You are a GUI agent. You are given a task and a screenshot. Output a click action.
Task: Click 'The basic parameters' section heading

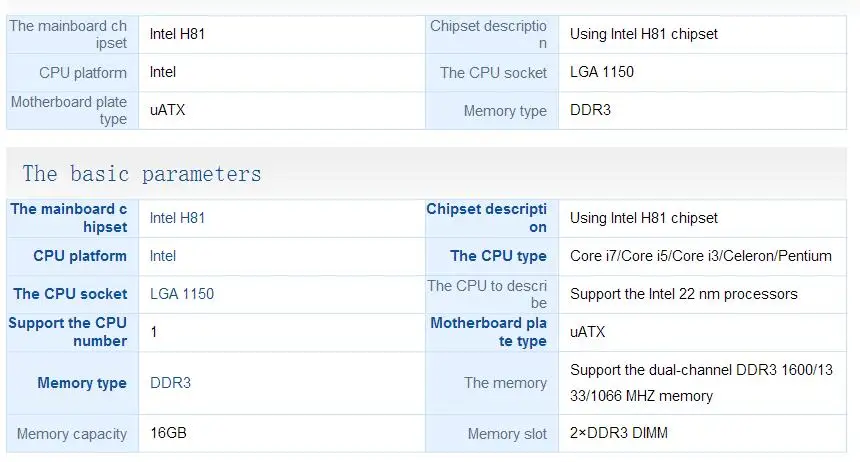(x=142, y=174)
